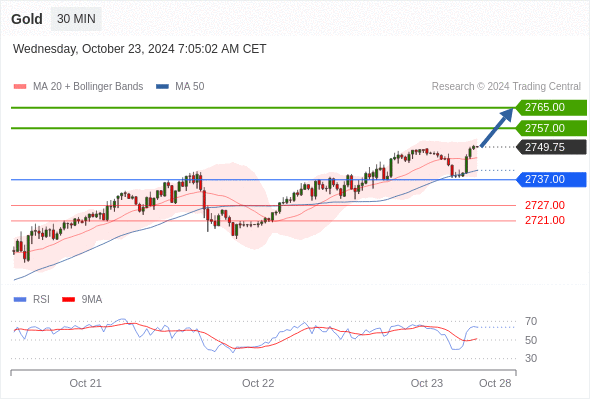Click the red 9MA legend swatch
Image resolution: width=590 pixels, height=400 pixels.
coord(68,300)
